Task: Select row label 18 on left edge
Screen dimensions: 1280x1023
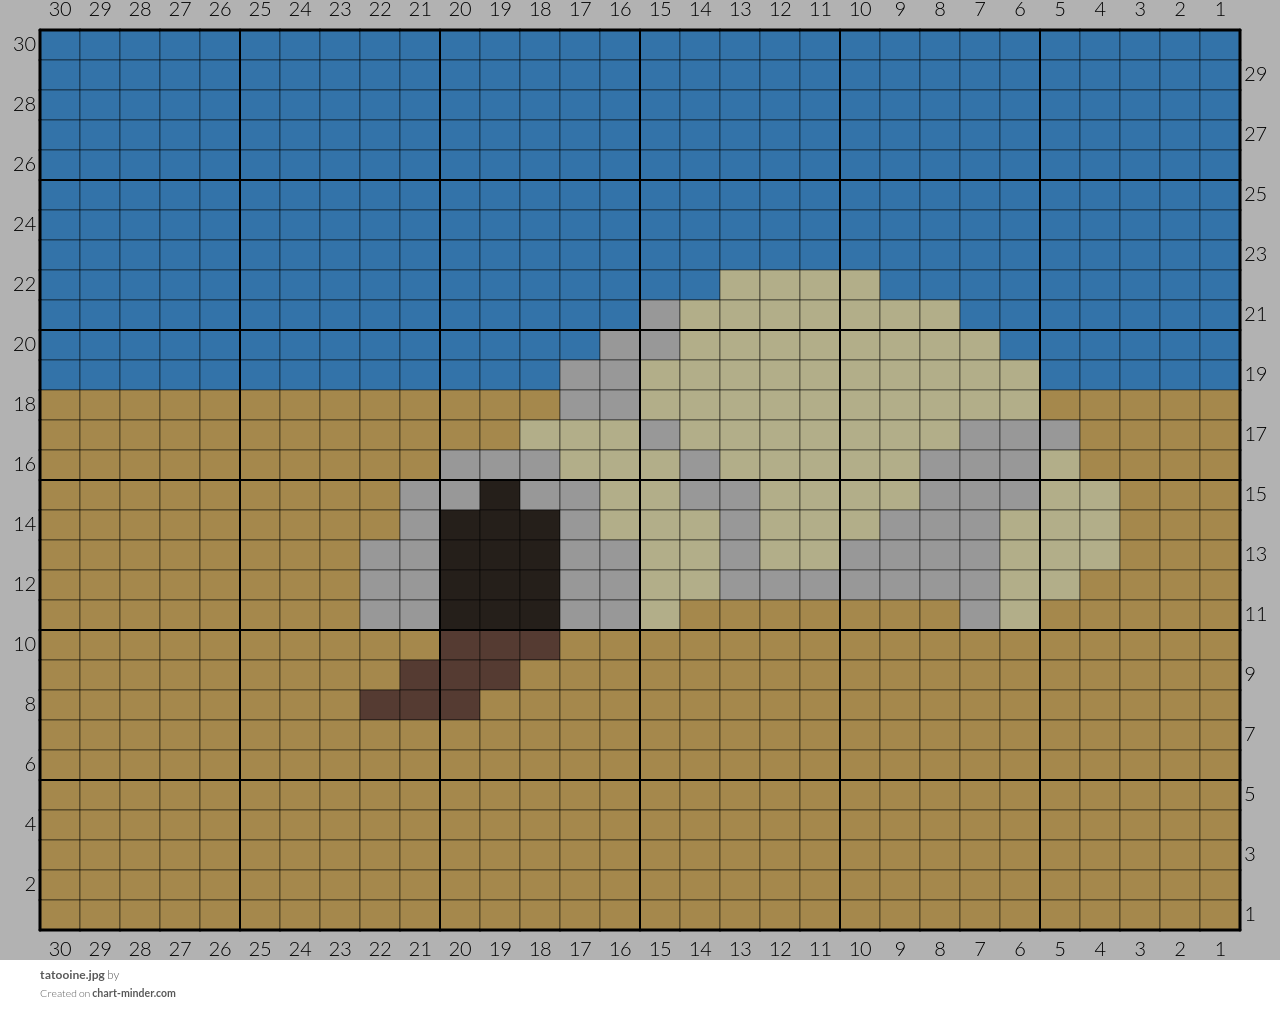Action: [25, 404]
